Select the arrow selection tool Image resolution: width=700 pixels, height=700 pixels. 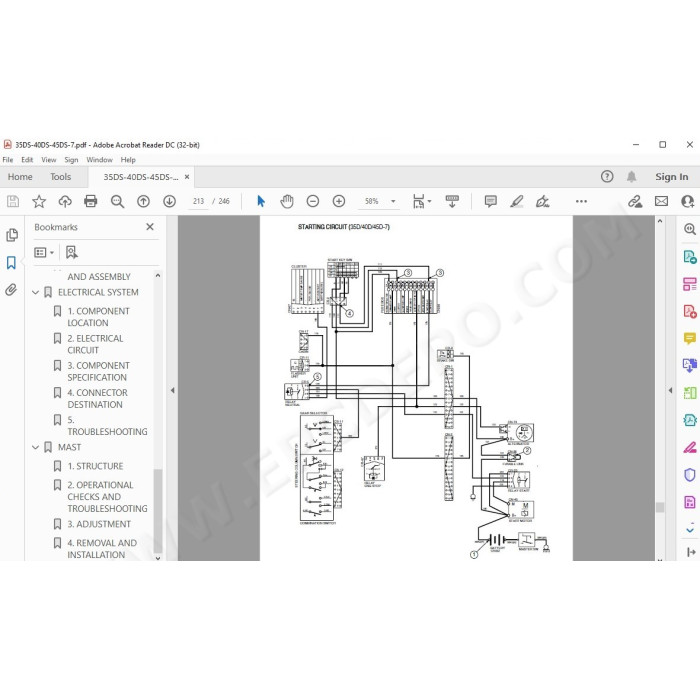coord(261,201)
